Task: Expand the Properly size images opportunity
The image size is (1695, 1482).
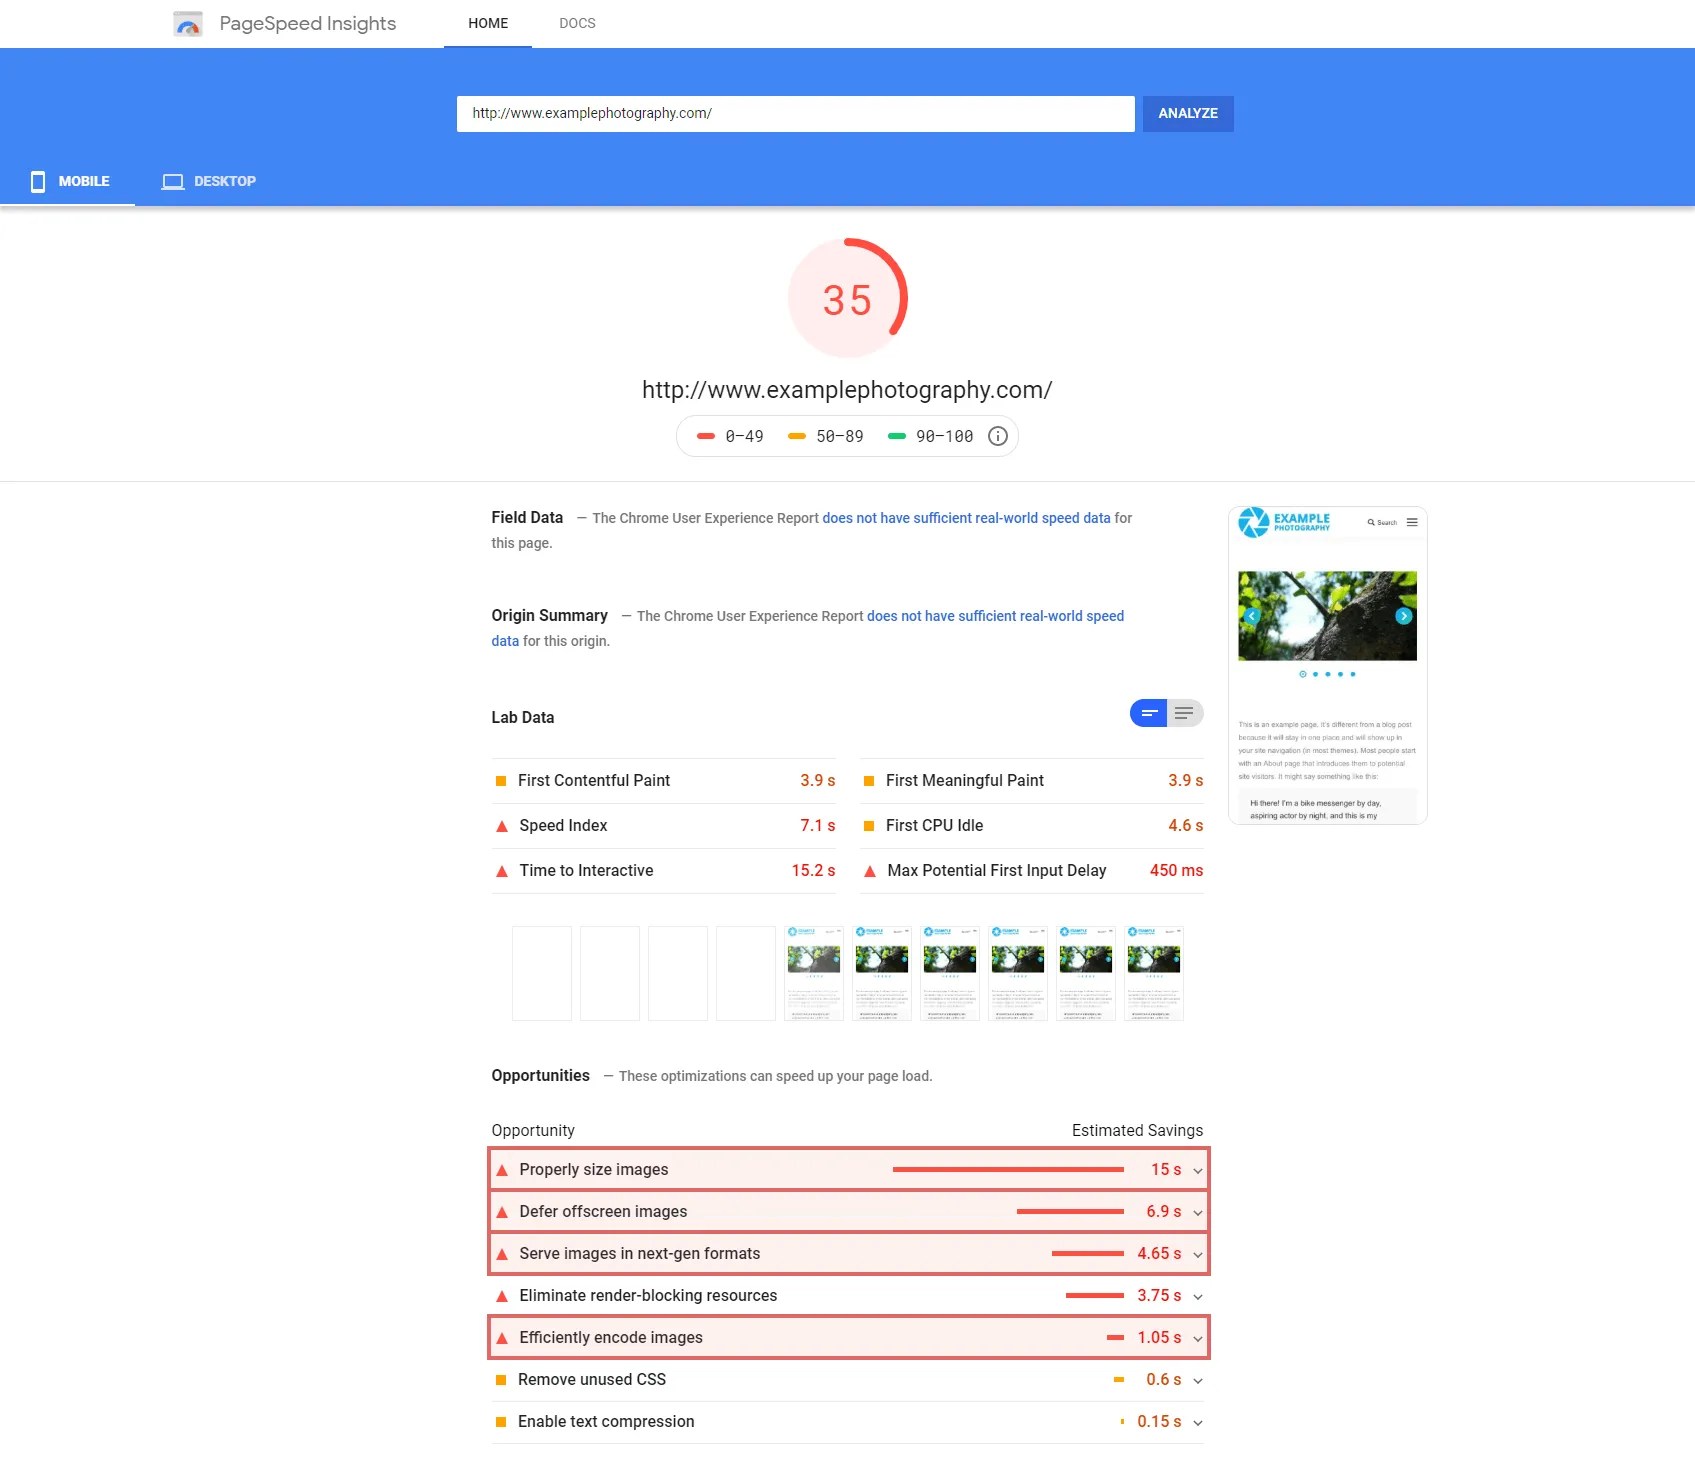Action: click(x=1197, y=1169)
